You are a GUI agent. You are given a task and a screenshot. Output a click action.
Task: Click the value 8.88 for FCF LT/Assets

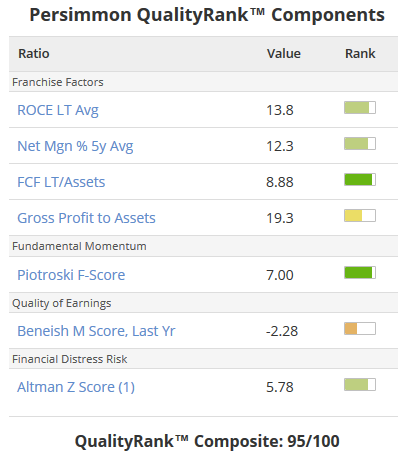click(280, 182)
